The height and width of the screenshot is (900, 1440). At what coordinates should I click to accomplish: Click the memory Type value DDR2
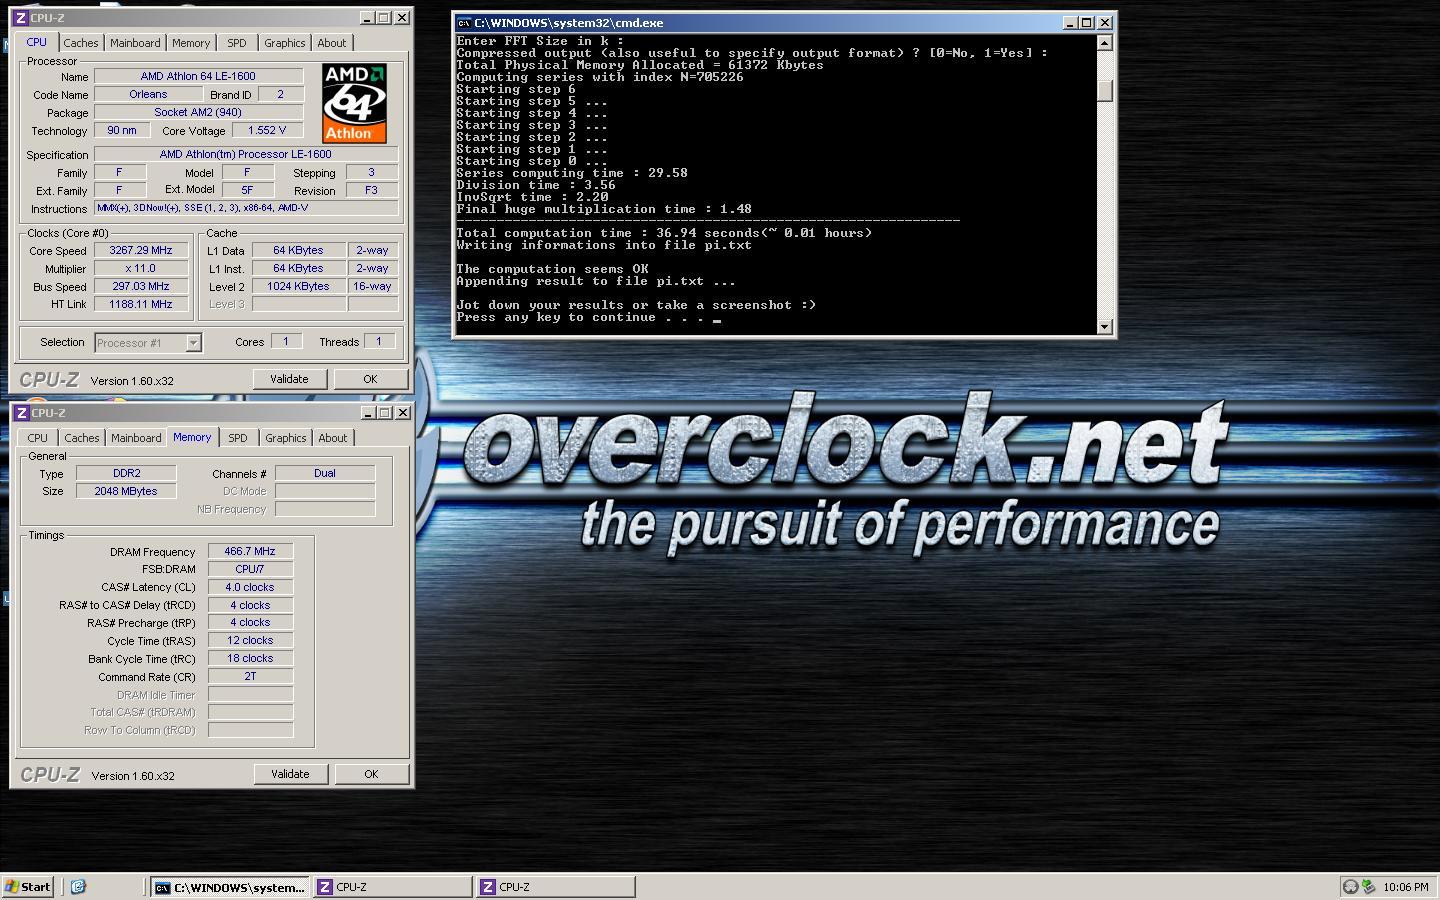(x=126, y=473)
